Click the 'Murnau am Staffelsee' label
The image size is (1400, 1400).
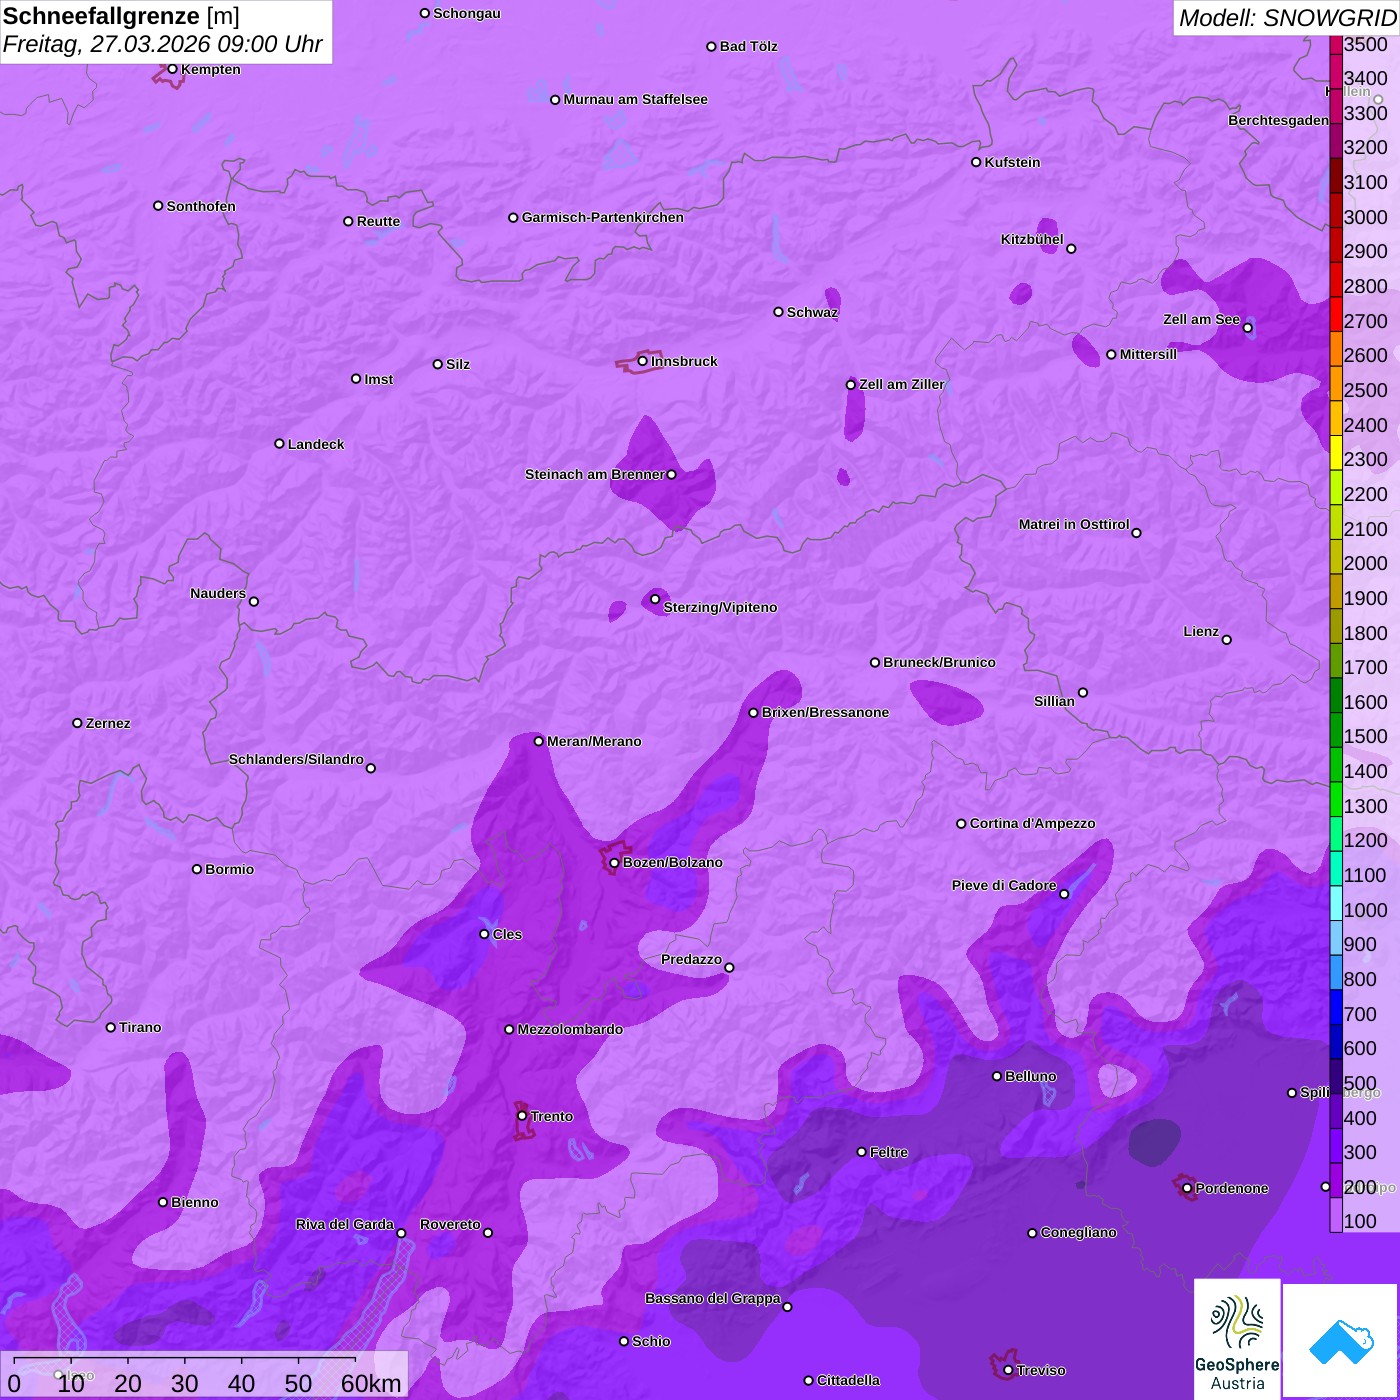coord(635,99)
